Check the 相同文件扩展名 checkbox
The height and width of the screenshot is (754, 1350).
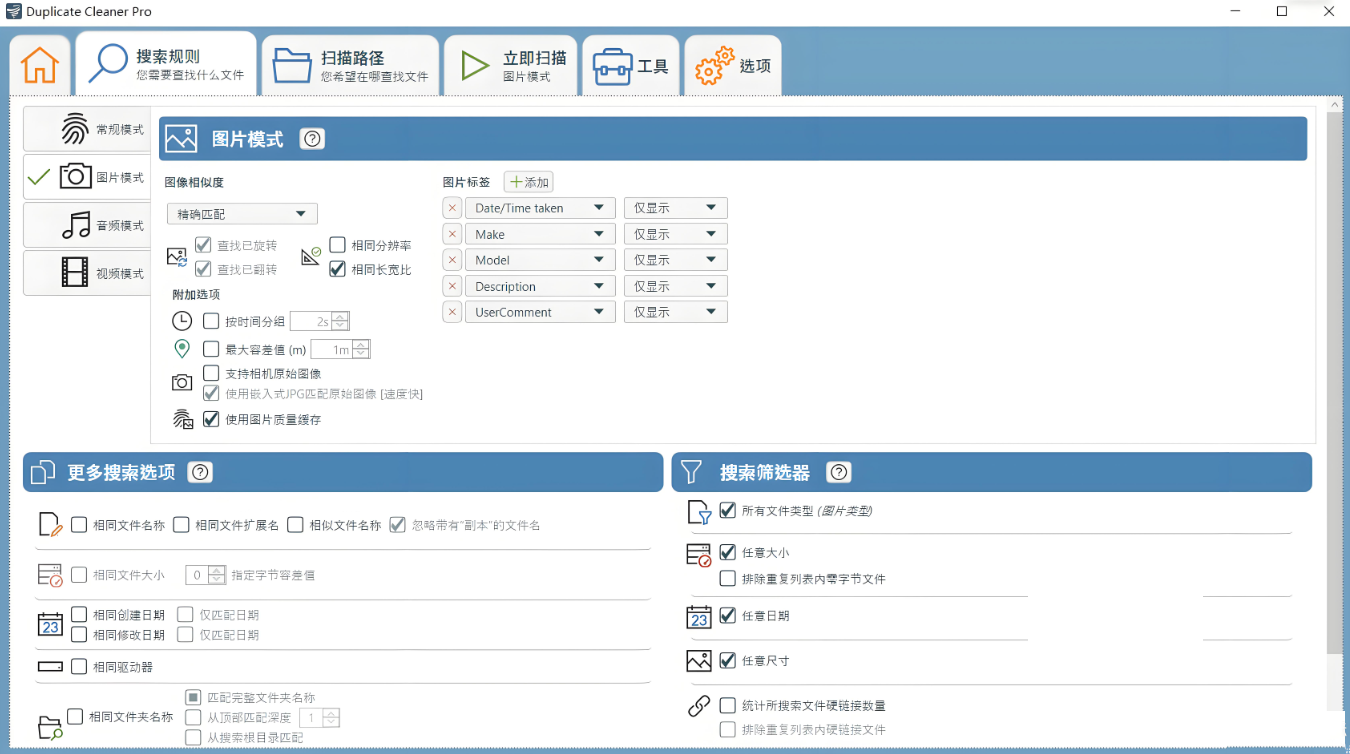coord(181,525)
